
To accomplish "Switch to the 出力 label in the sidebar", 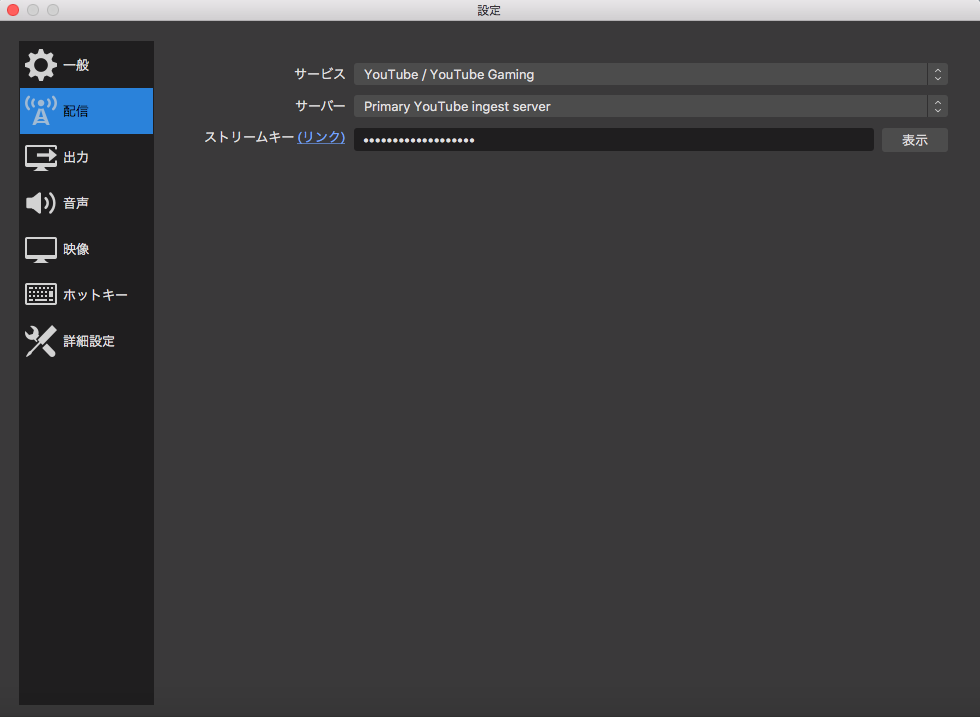I will (x=76, y=158).
